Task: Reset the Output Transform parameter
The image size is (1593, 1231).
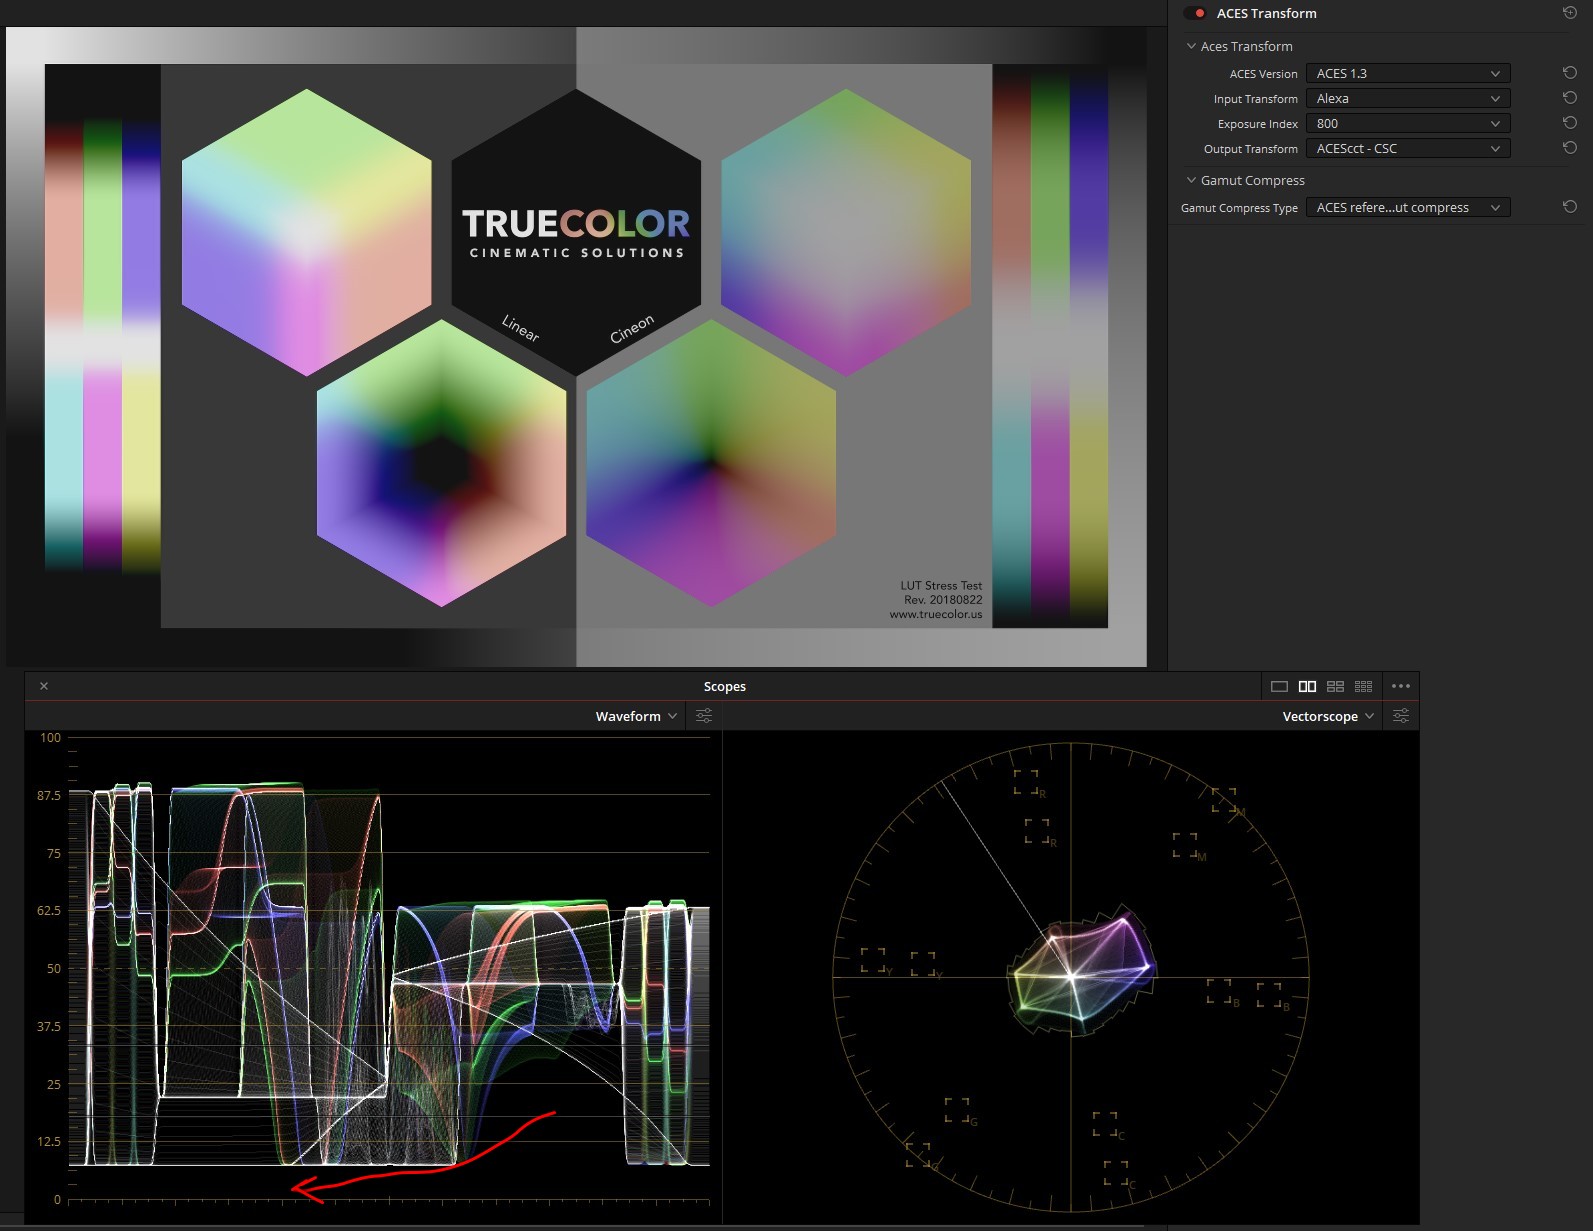Action: [x=1569, y=148]
